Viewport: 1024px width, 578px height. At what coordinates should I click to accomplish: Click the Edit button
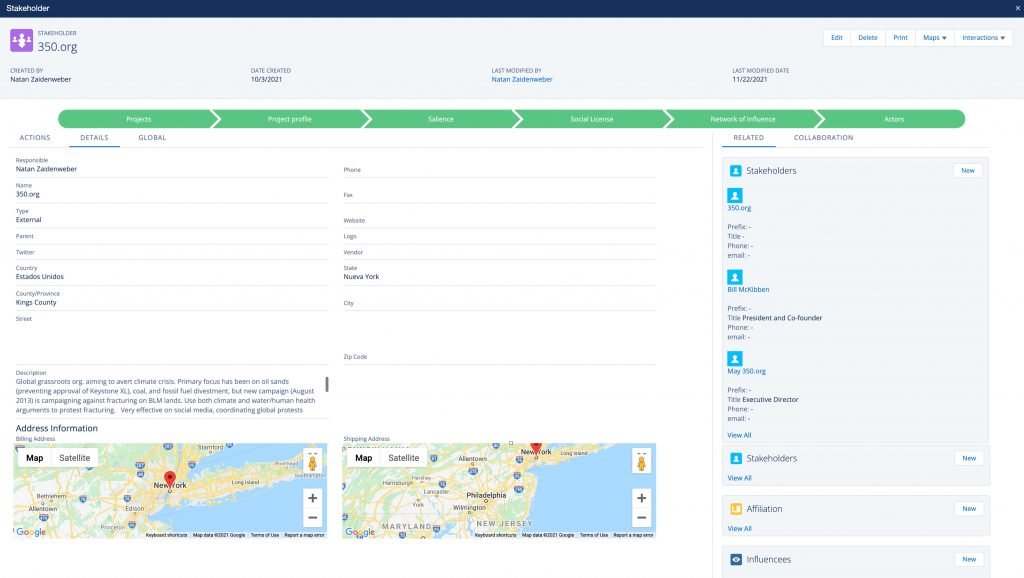coord(837,38)
